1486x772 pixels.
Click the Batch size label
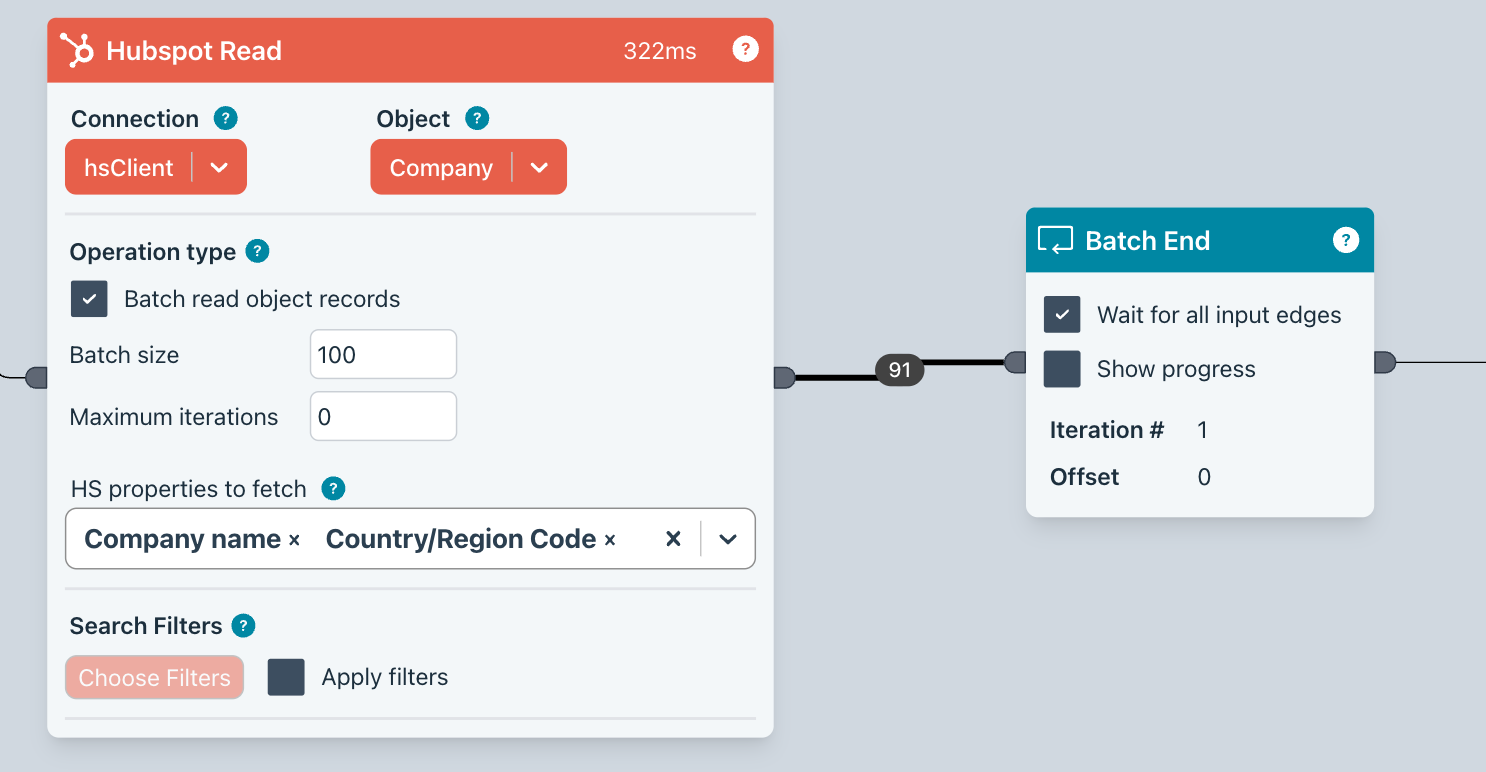124,355
